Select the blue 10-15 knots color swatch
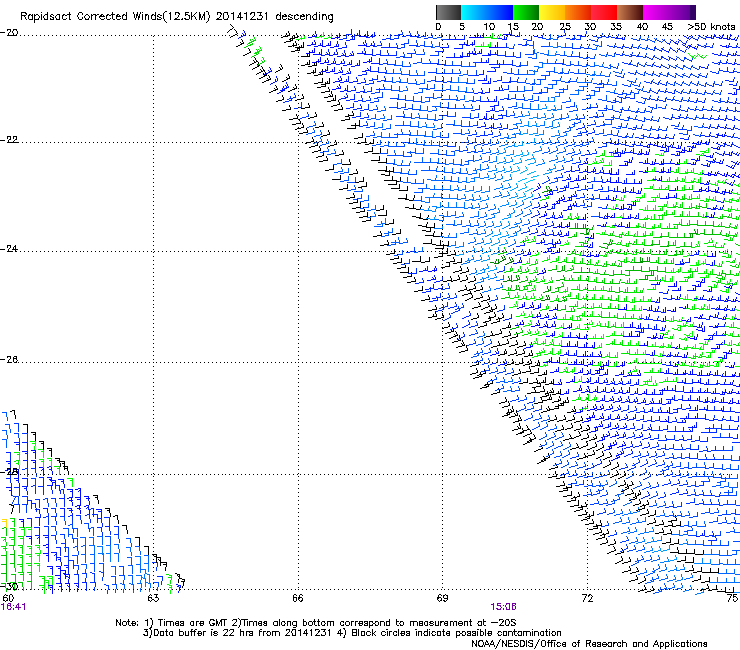 pyautogui.click(x=500, y=12)
